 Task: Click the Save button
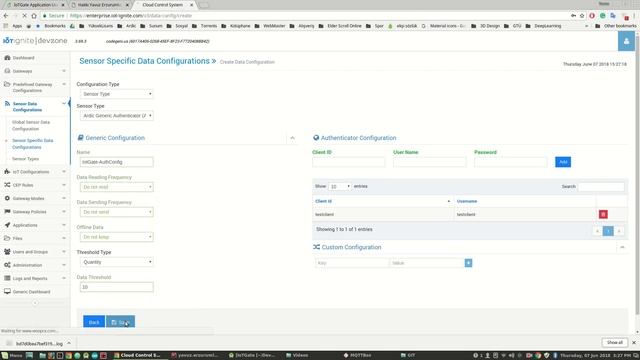pos(120,322)
